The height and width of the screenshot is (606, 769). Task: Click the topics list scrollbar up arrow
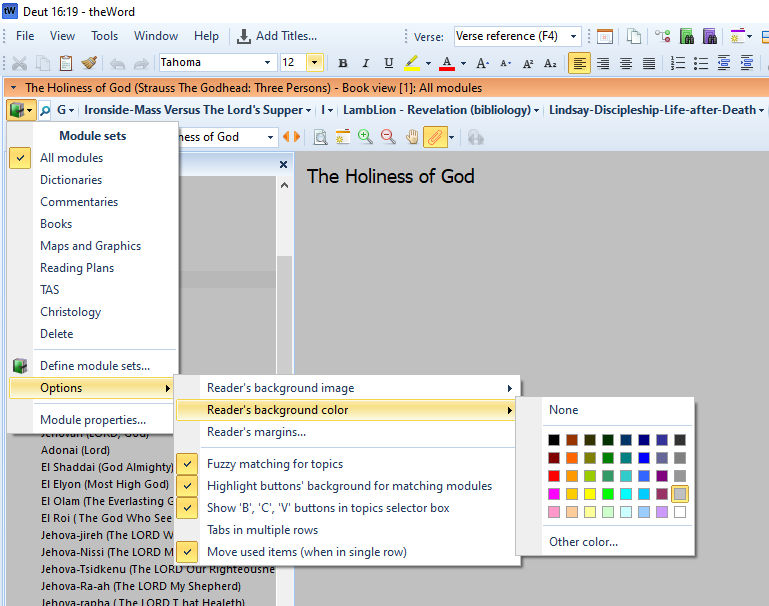pyautogui.click(x=284, y=185)
